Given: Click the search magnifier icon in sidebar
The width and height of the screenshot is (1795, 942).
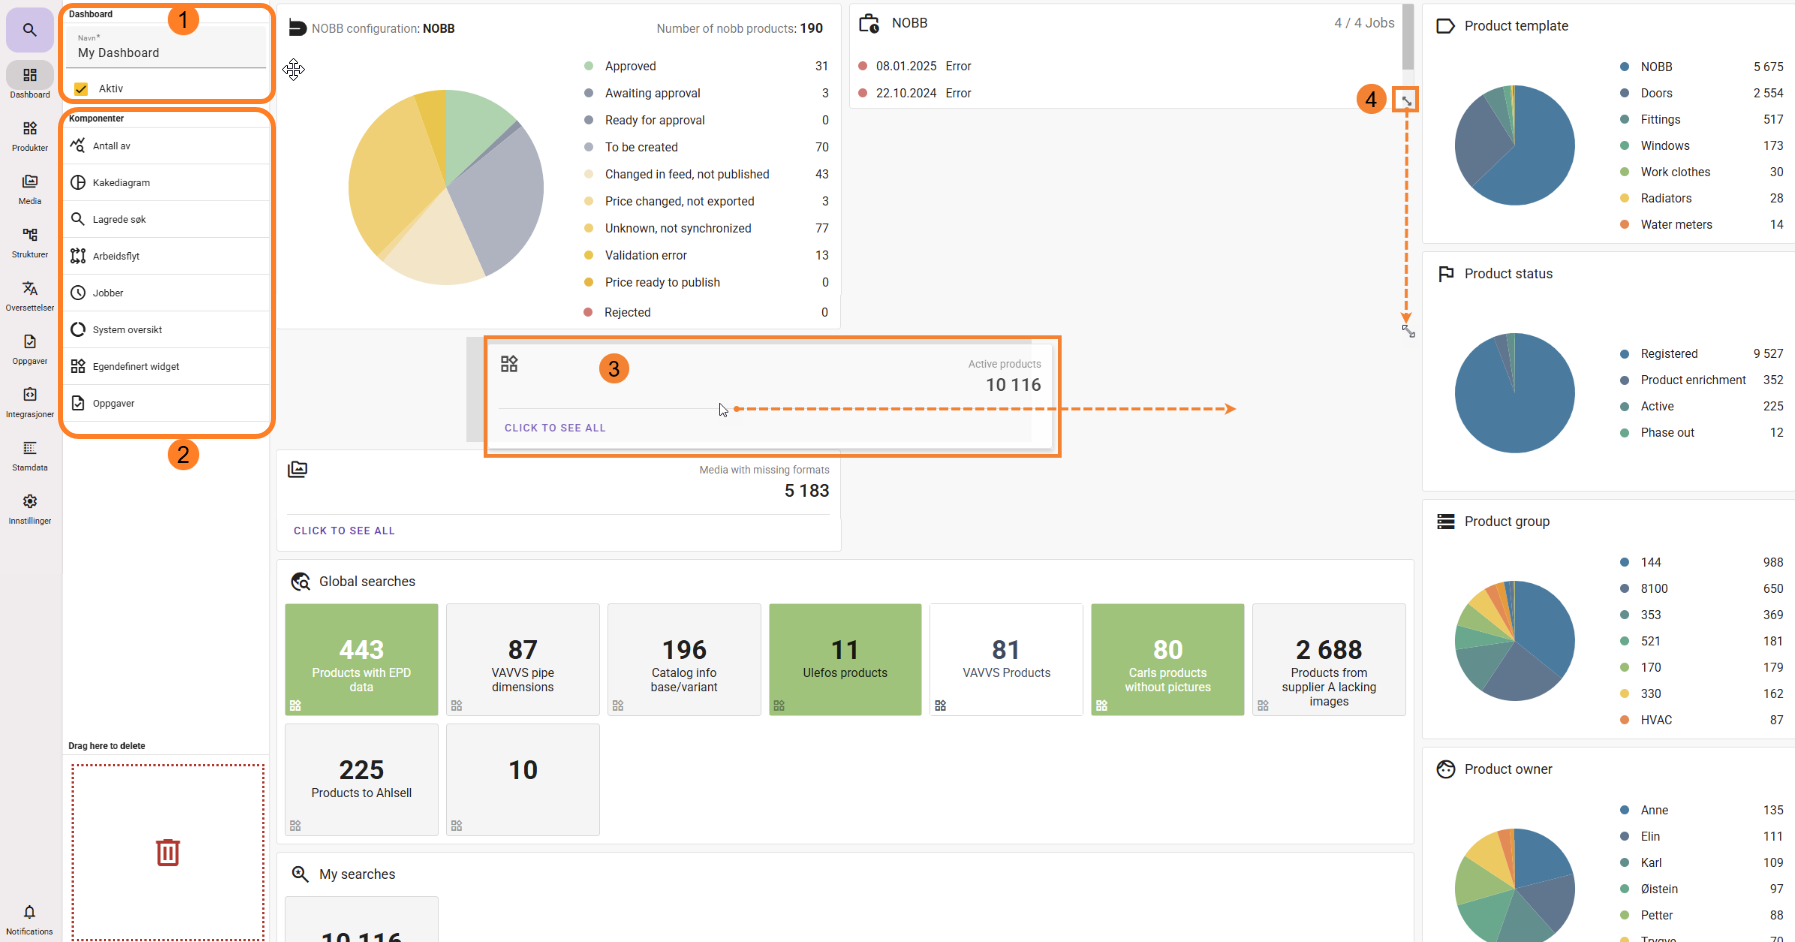Looking at the screenshot, I should tap(30, 30).
